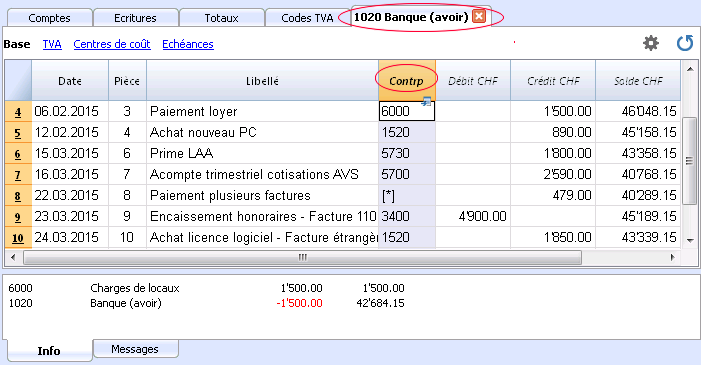Open the table settings gear icon
This screenshot has width=701, height=365.
(650, 43)
